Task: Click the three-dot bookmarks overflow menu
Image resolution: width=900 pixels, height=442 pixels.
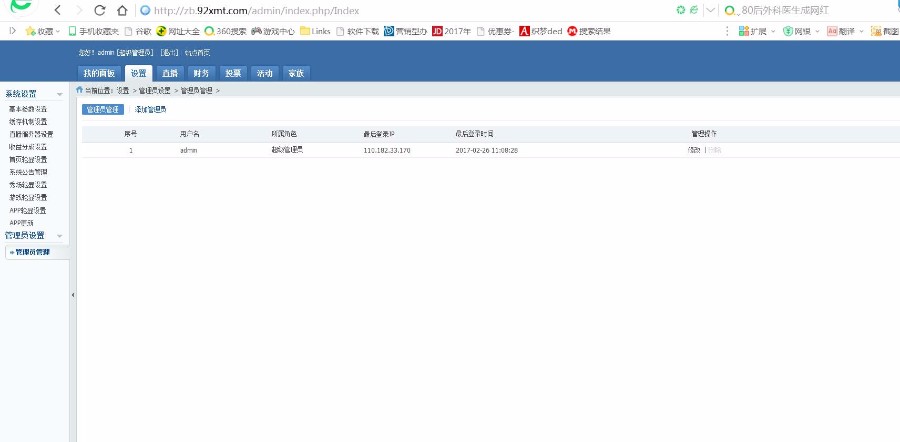Action: 727,31
